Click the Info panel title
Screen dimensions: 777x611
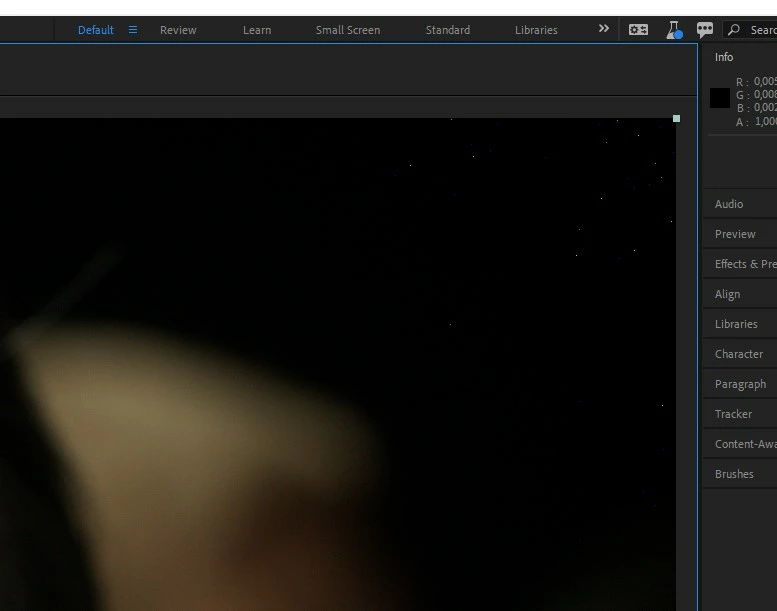(x=723, y=57)
